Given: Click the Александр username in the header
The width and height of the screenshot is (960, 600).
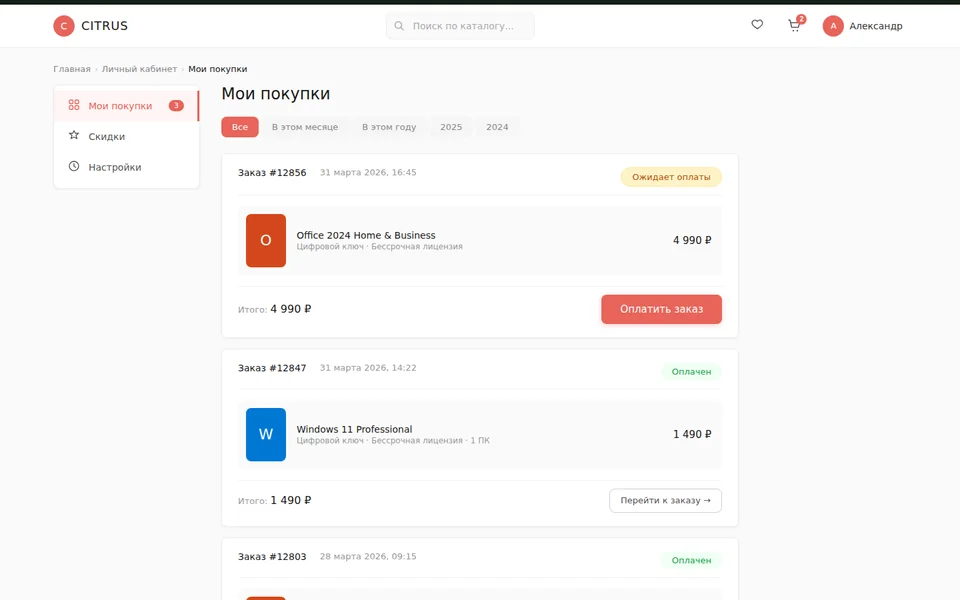Looking at the screenshot, I should tap(876, 26).
